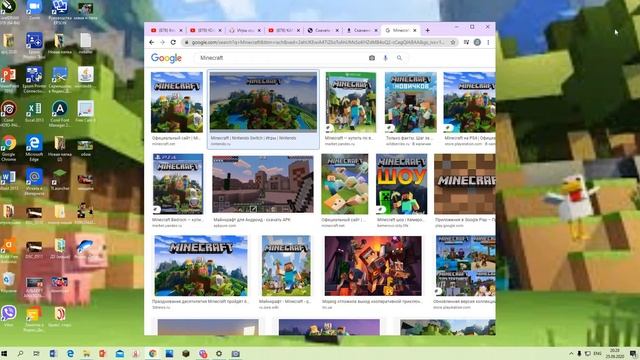Select the Zoom desktop shortcut
Image resolution: width=640 pixels, height=360 pixels.
34,10
